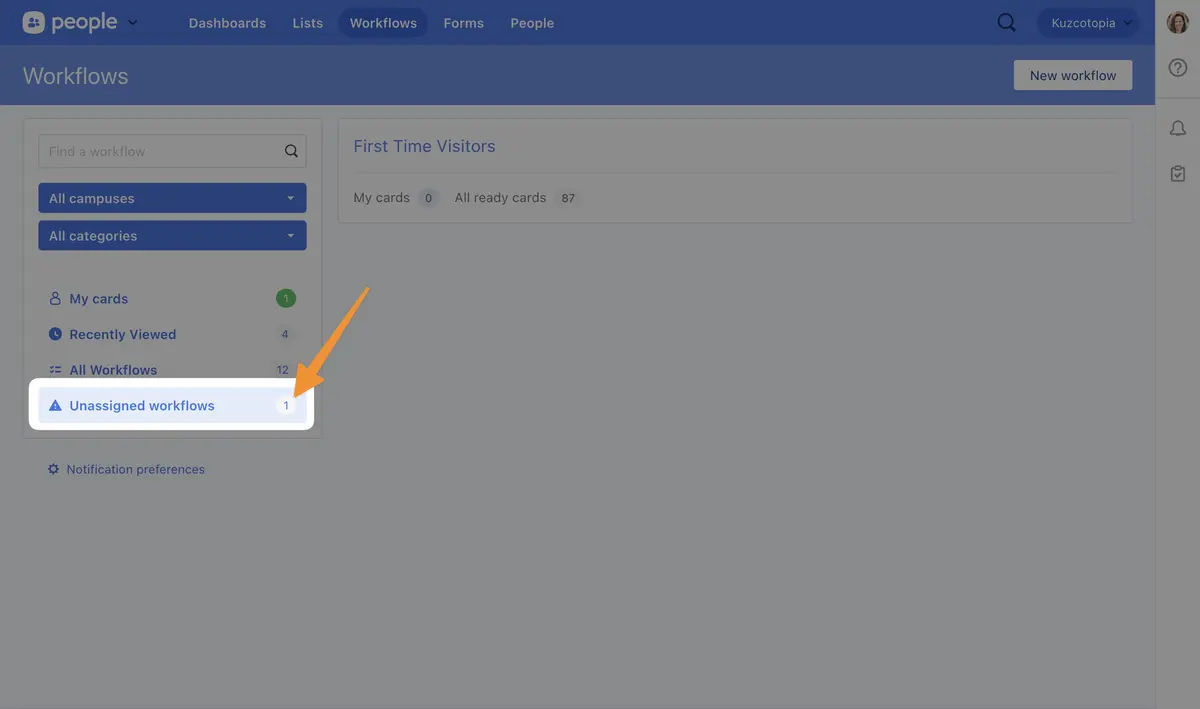Click the My cards person icon
The width and height of the screenshot is (1200, 709).
pyautogui.click(x=55, y=299)
